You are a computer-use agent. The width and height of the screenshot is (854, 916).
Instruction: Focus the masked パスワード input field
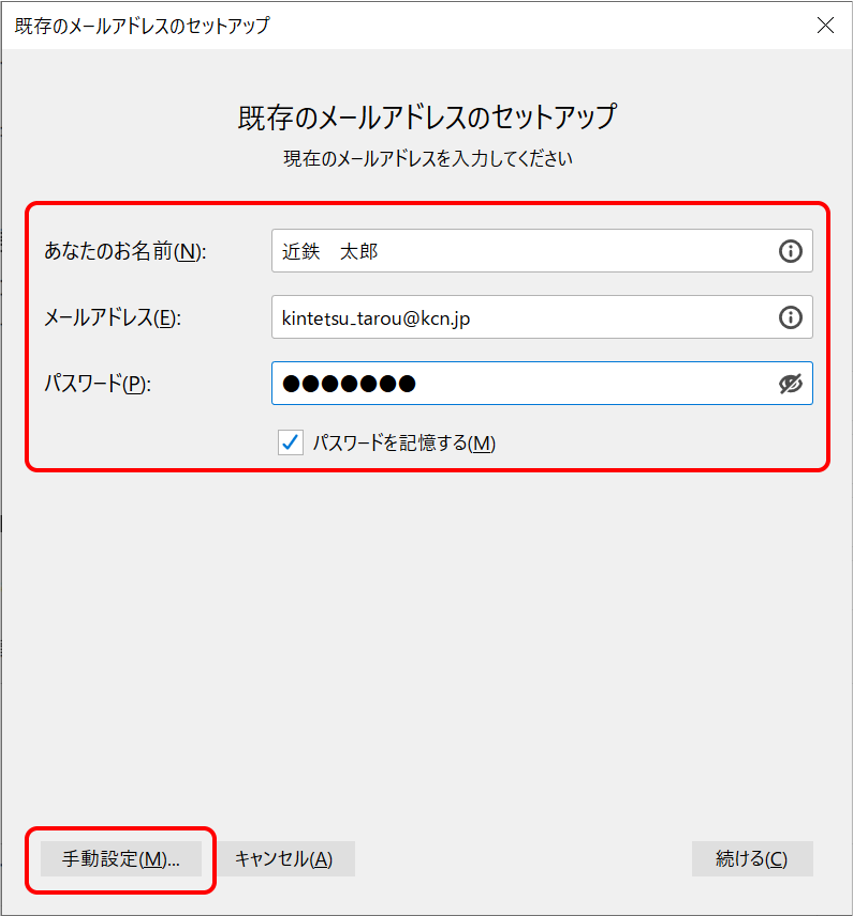pos(500,383)
